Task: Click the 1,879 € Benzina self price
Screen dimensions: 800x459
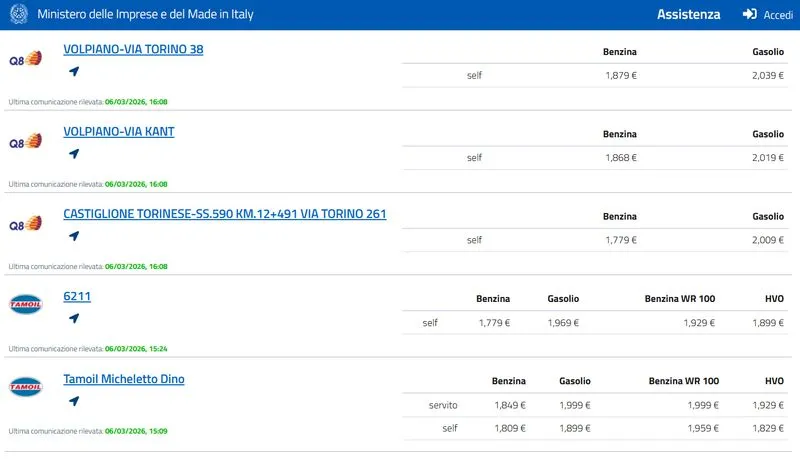Action: coord(620,75)
